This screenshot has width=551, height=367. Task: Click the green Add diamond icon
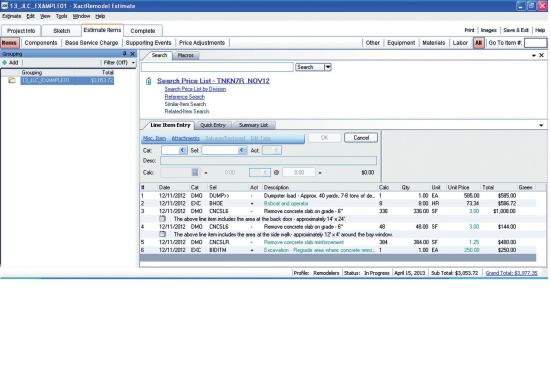[5, 63]
